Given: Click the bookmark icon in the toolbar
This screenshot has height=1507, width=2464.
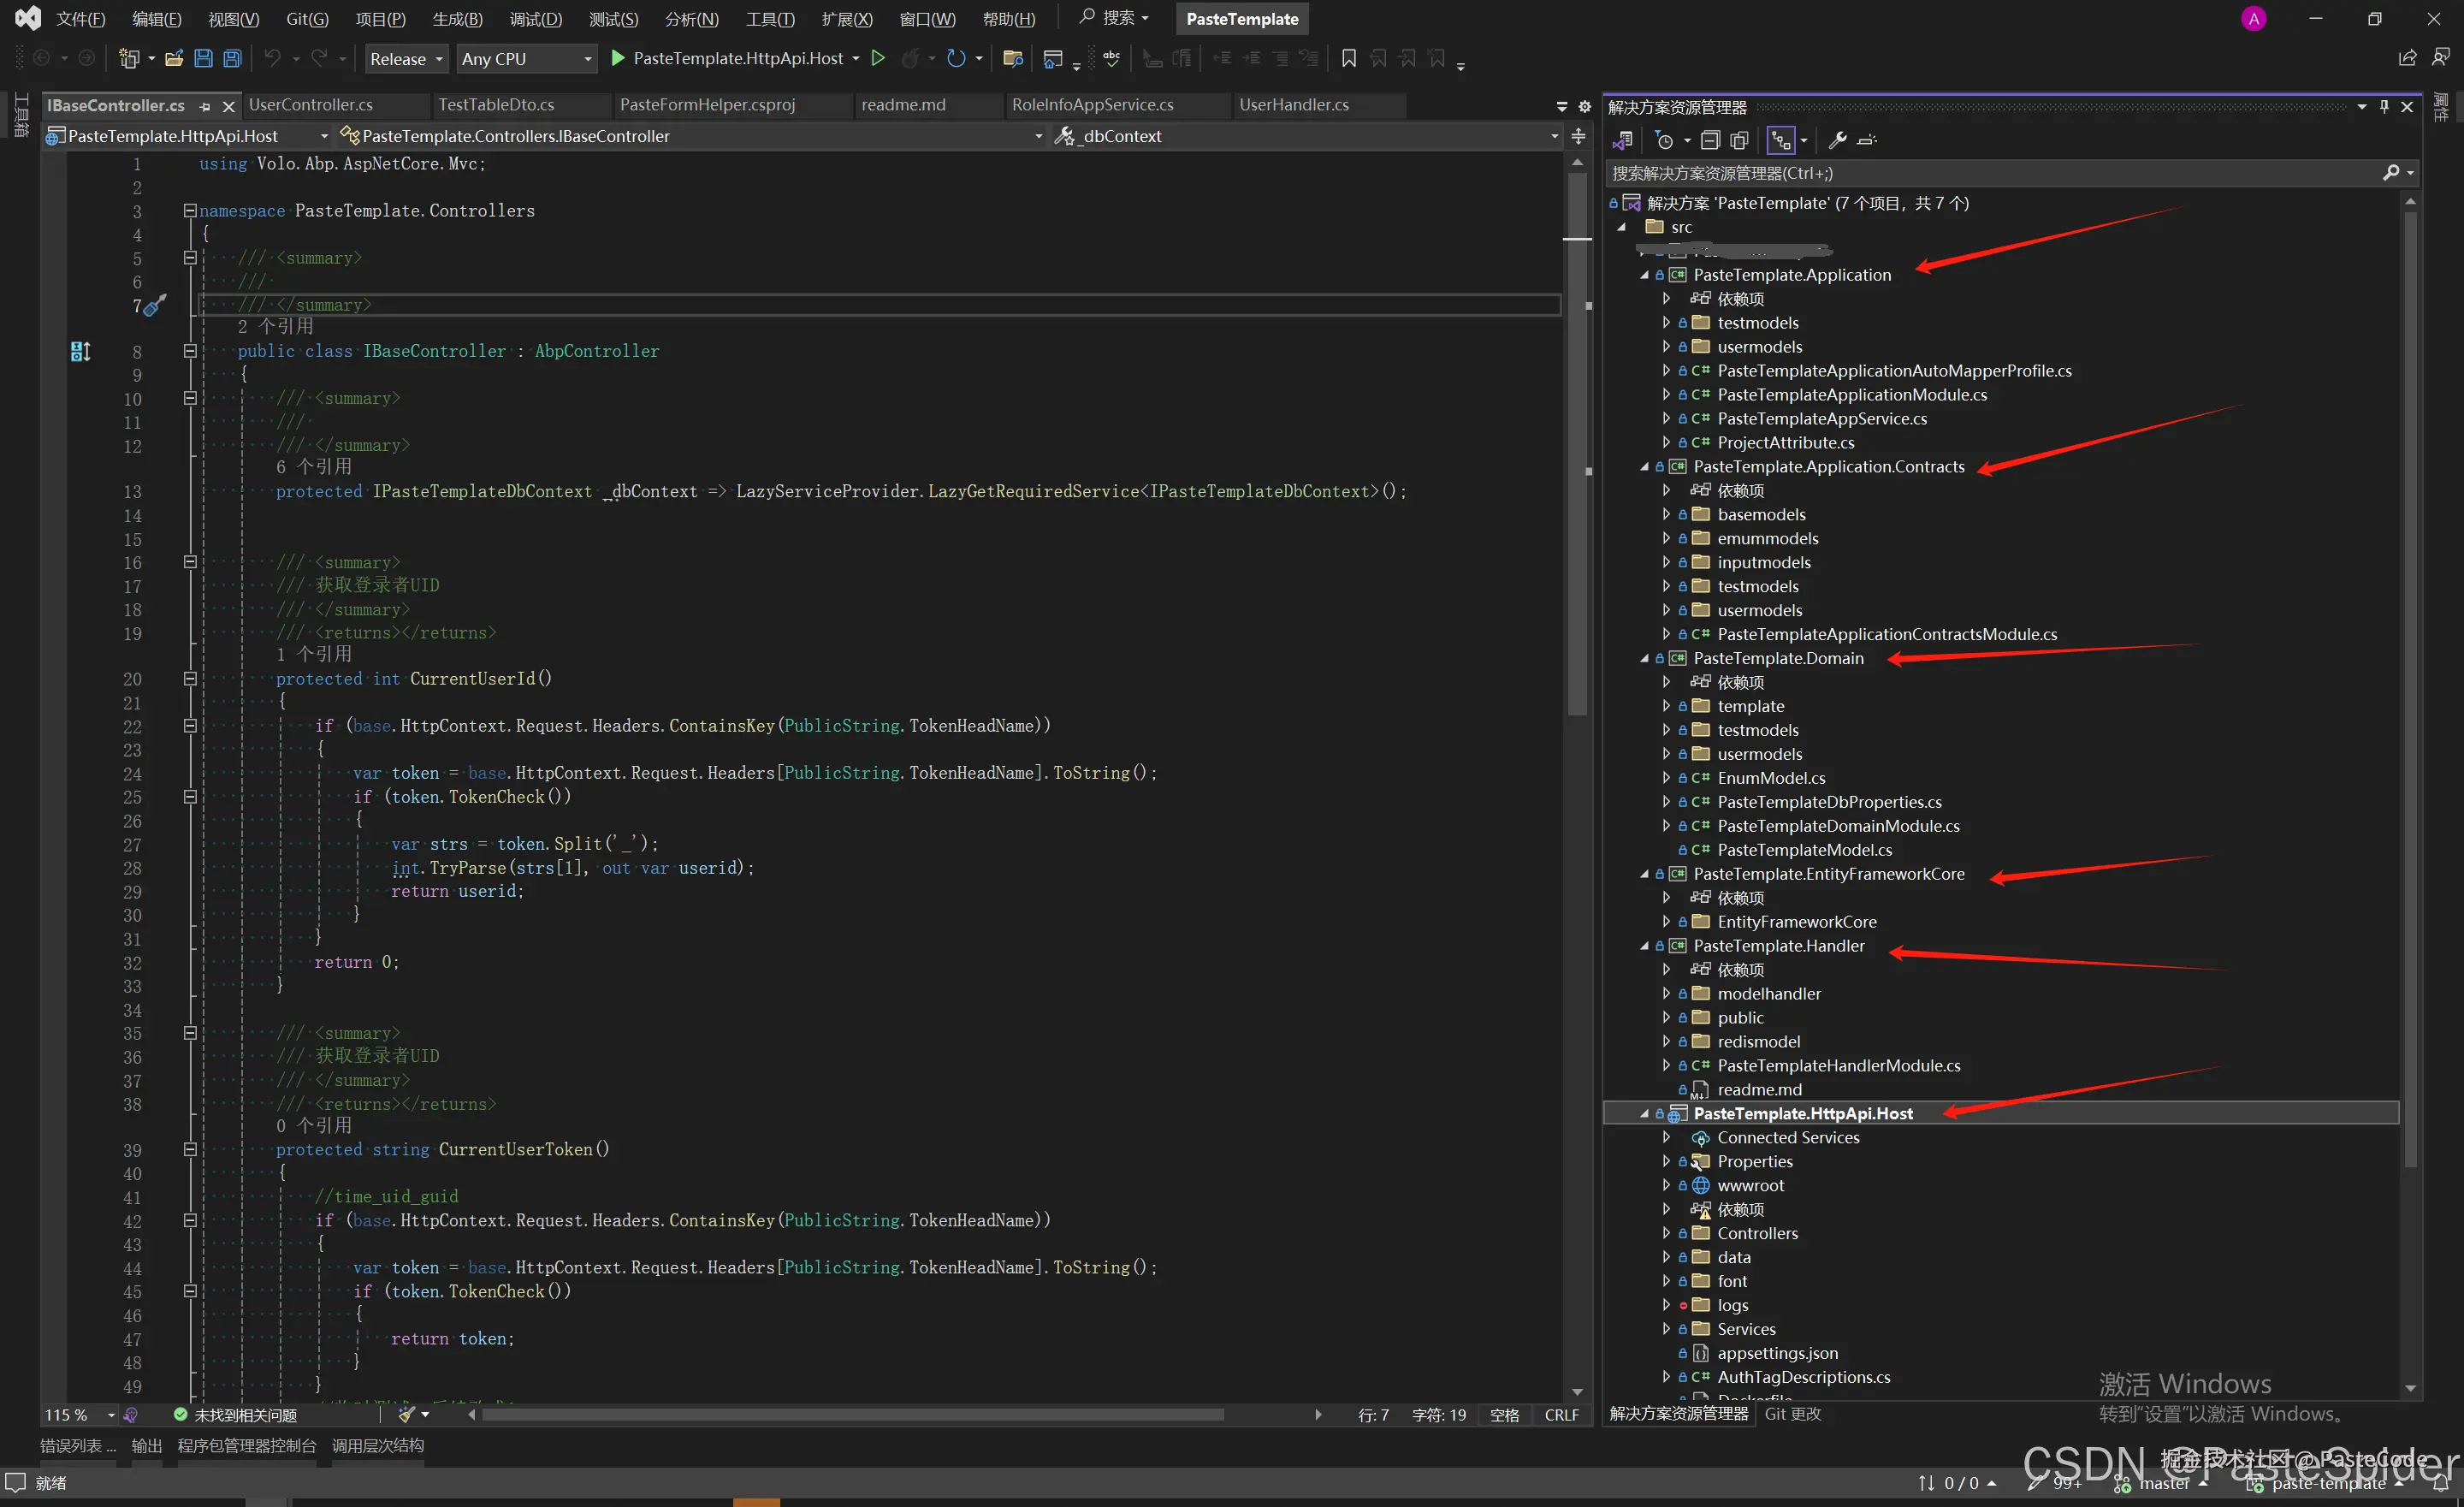Looking at the screenshot, I should pyautogui.click(x=1348, y=59).
